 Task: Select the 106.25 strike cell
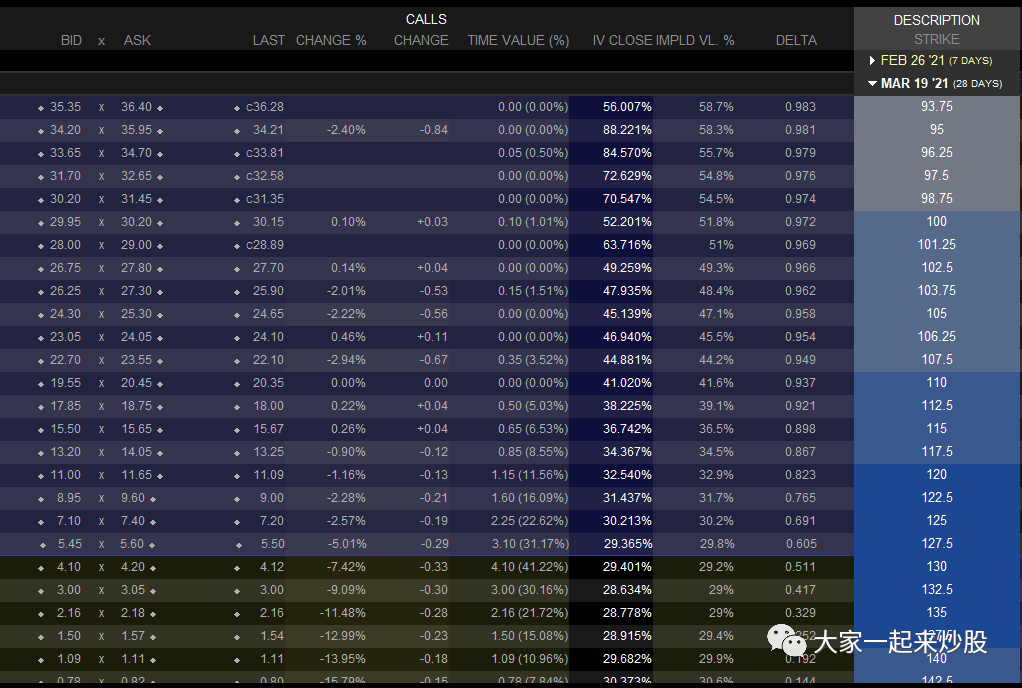(937, 336)
